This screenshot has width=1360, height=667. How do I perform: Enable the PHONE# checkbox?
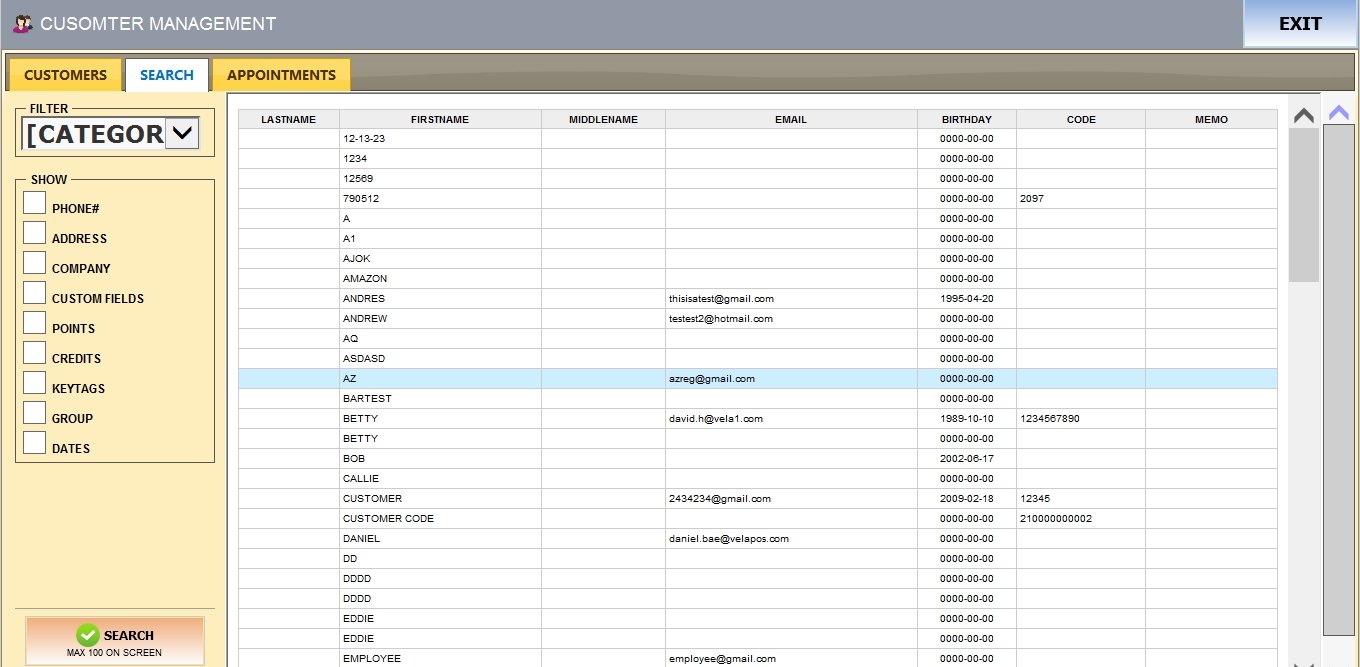click(x=35, y=203)
